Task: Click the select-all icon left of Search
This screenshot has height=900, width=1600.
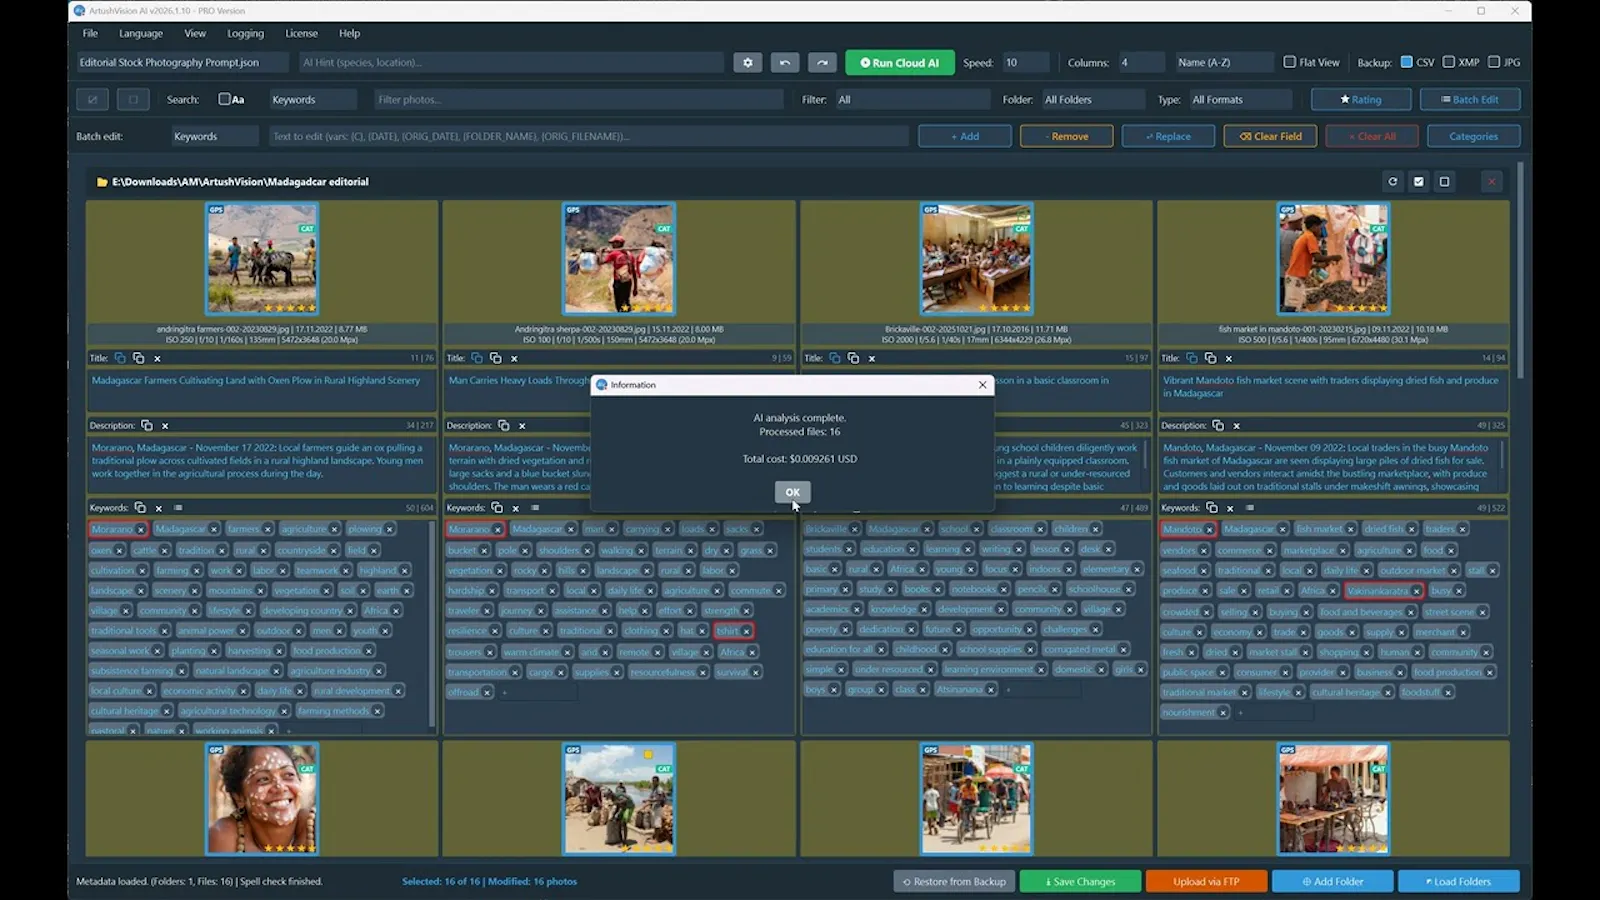Action: tap(93, 99)
